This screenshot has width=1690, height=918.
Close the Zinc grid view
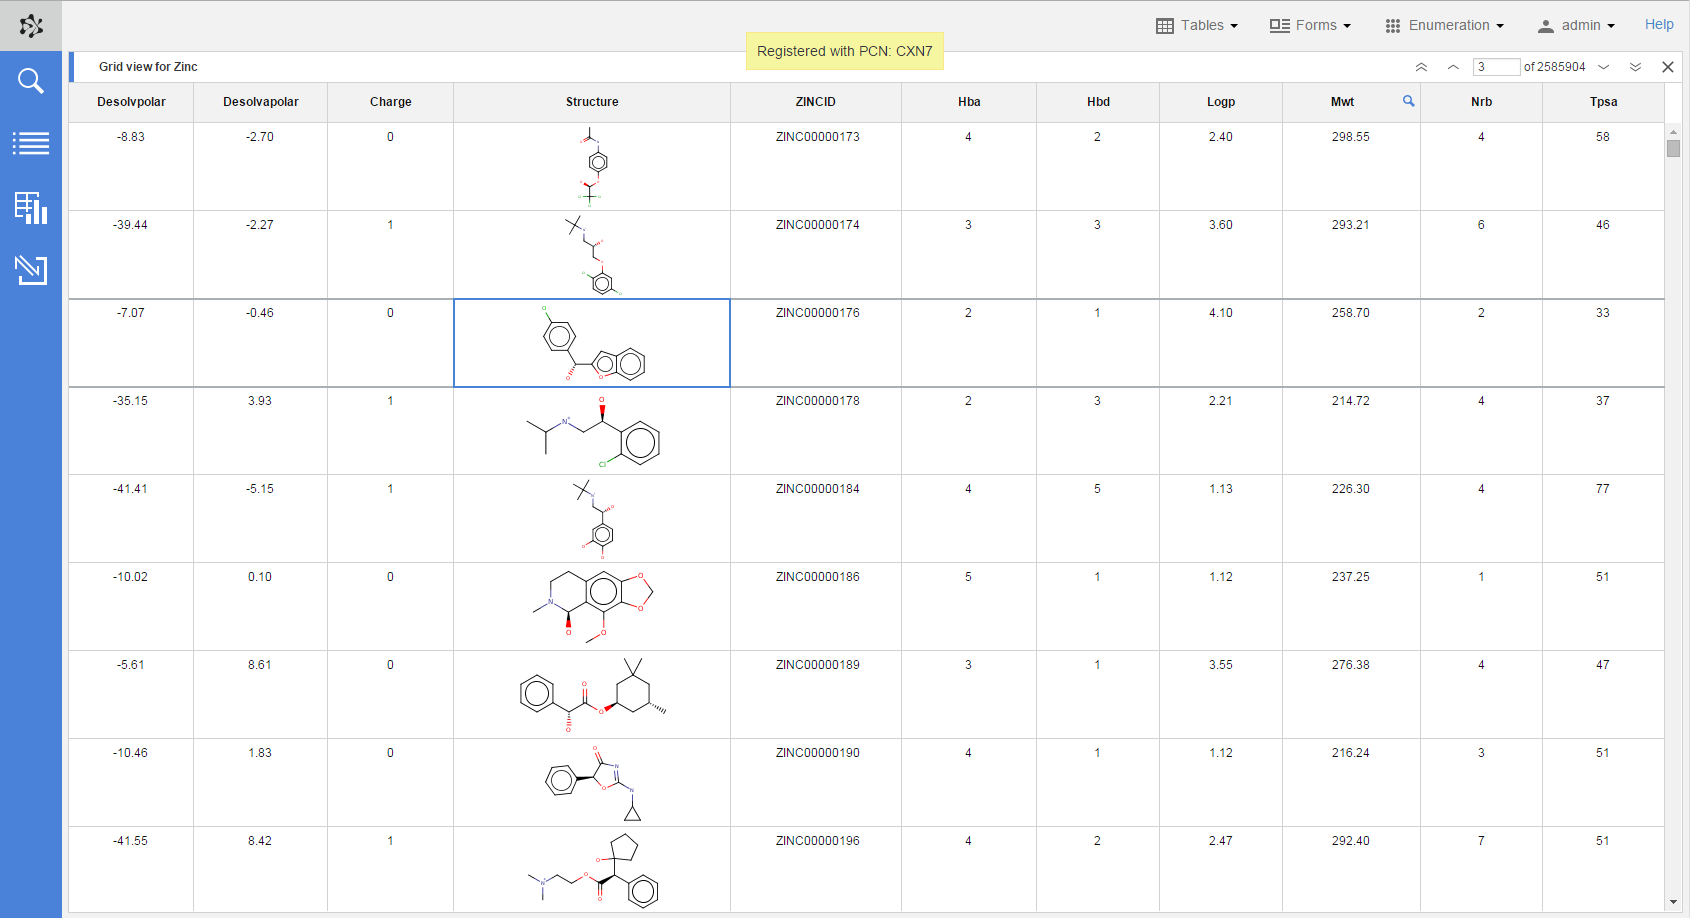1667,67
